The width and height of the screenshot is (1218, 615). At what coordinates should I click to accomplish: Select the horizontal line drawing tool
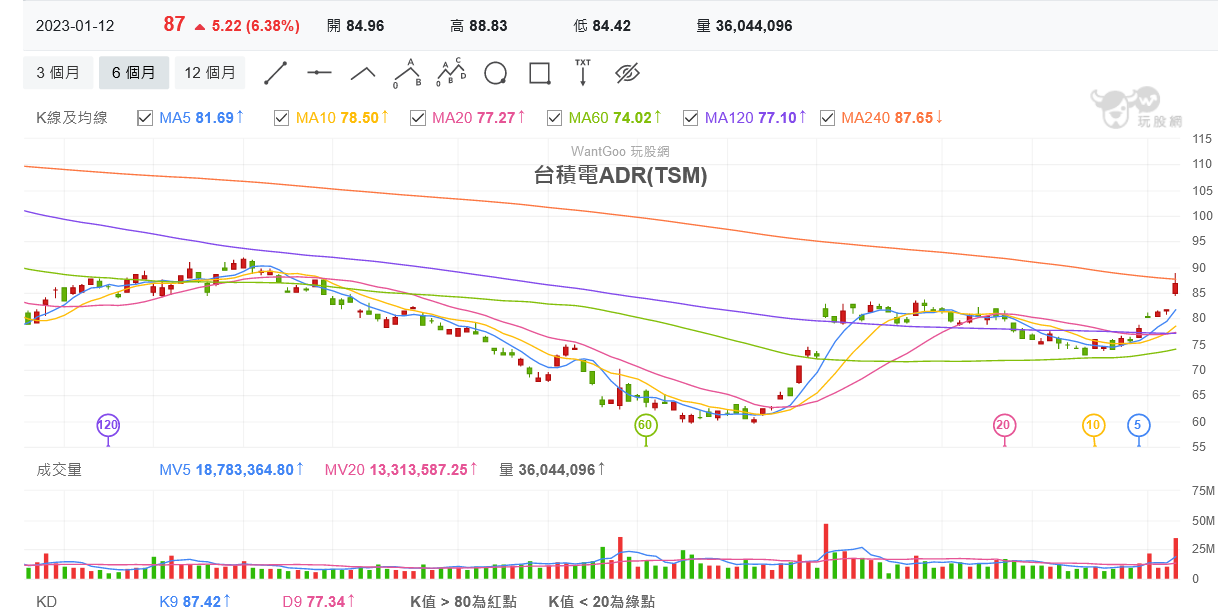coord(319,73)
